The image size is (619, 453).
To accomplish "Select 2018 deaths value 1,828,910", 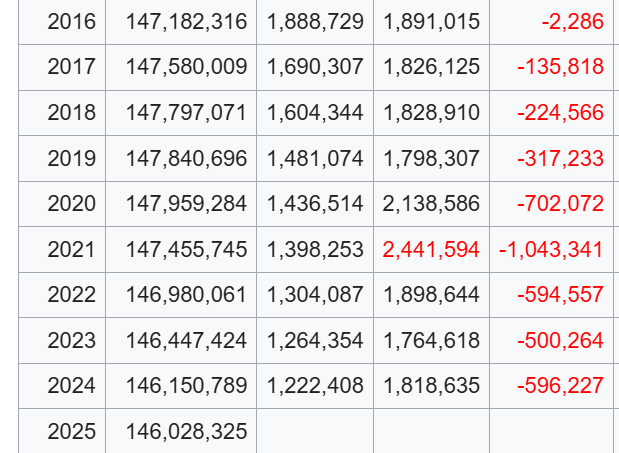I will [431, 113].
